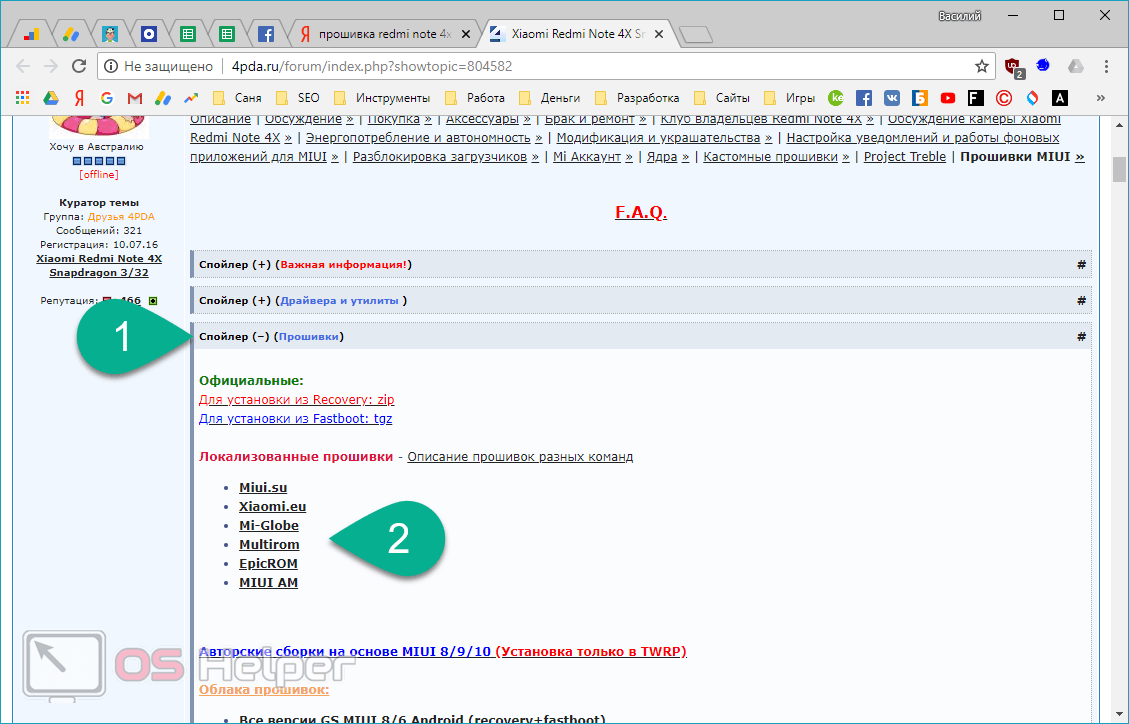Switch to the Google Ads pinned tab
Viewport: 1129px width, 724px height.
click(x=71, y=34)
